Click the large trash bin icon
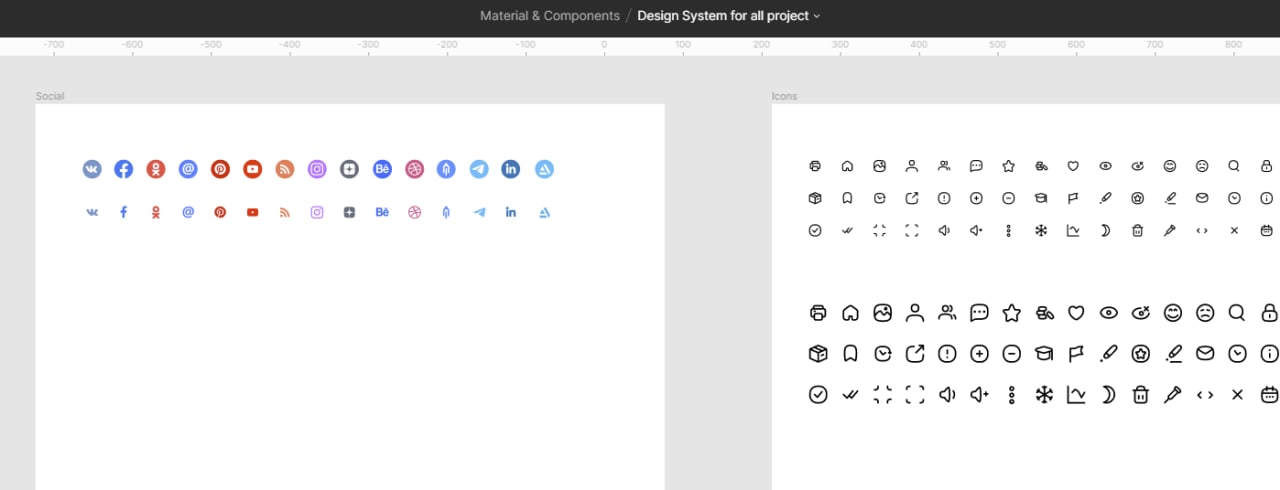Image resolution: width=1280 pixels, height=490 pixels. click(x=1140, y=395)
